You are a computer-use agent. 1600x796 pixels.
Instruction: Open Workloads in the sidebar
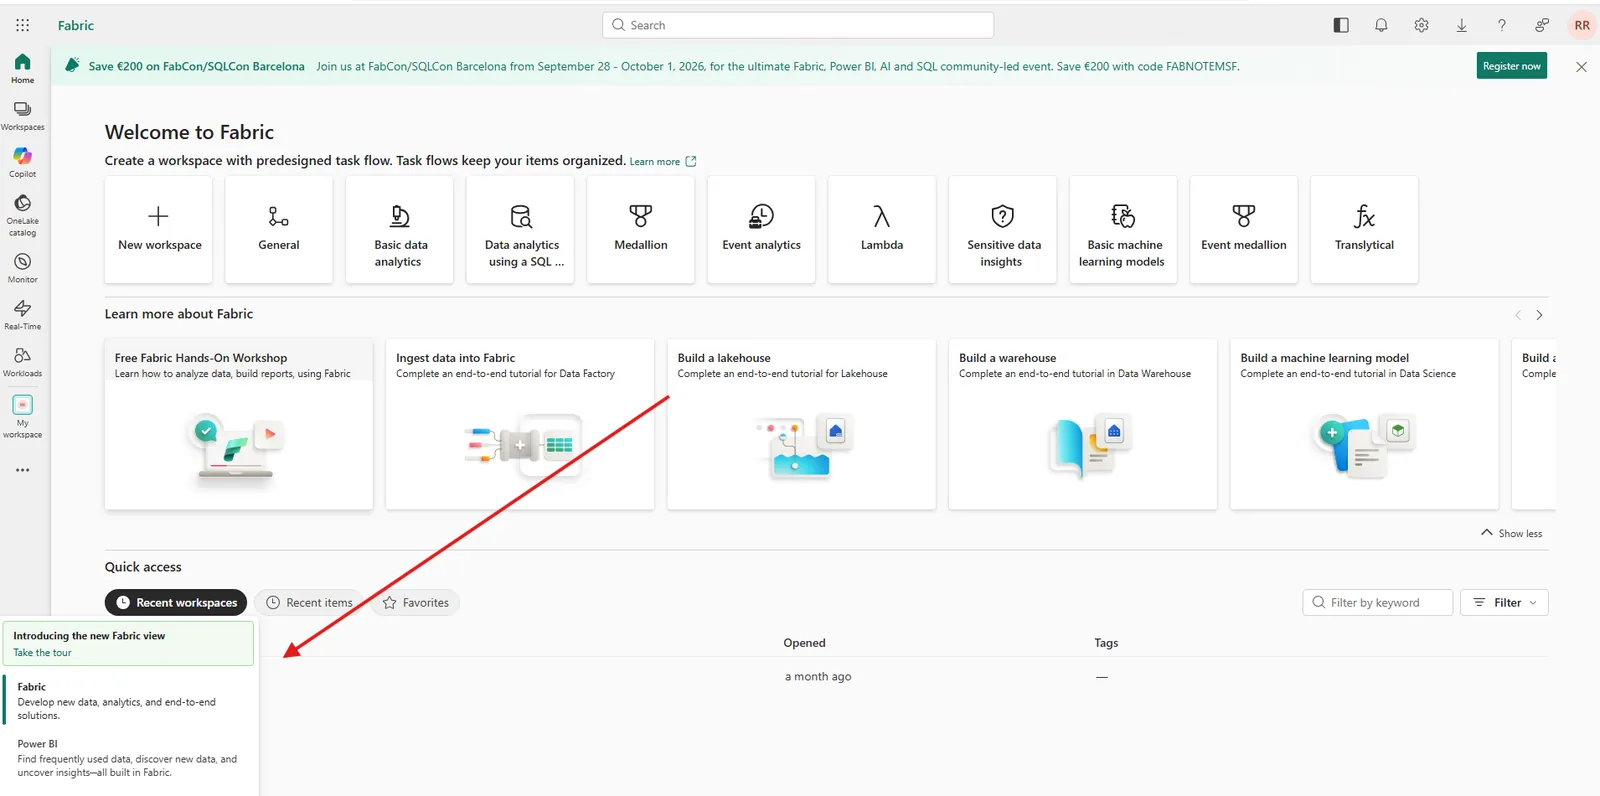[22, 362]
